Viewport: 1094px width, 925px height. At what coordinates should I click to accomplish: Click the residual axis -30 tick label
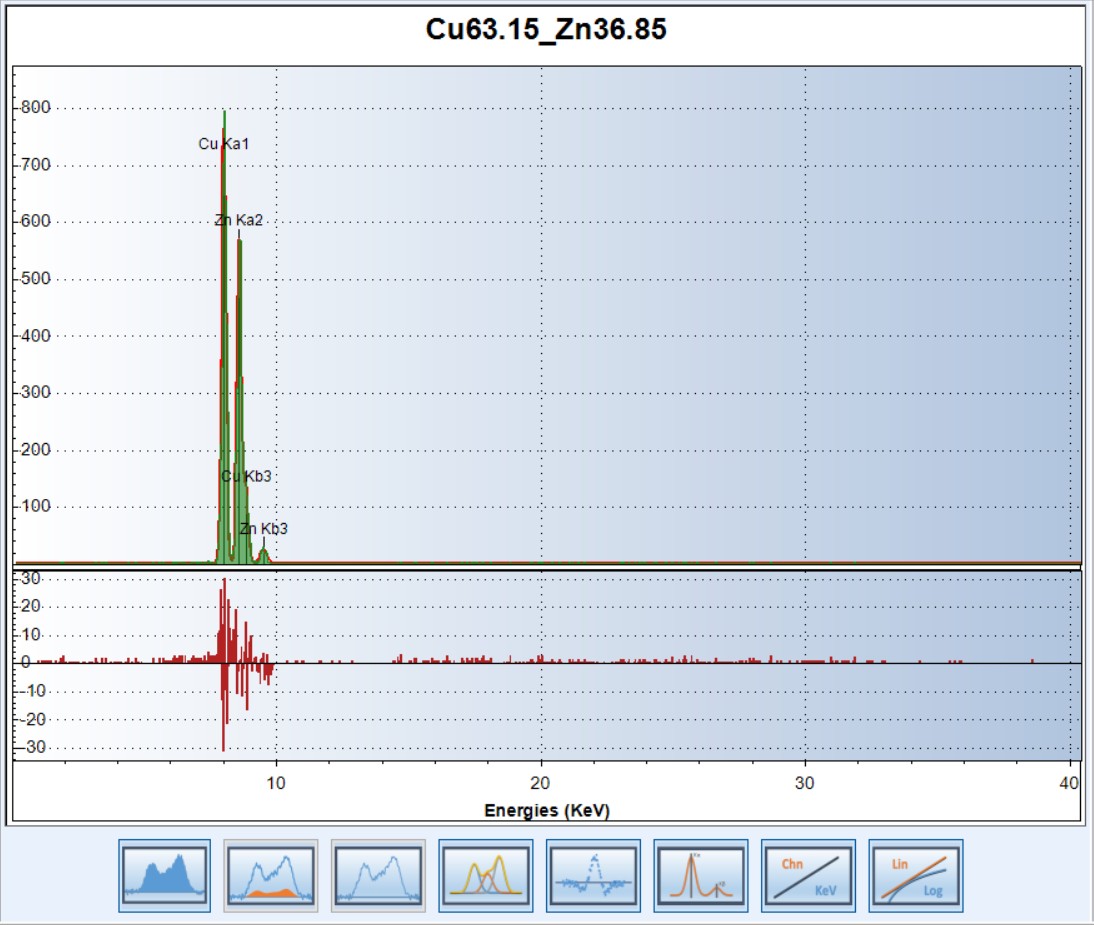pyautogui.click(x=31, y=747)
